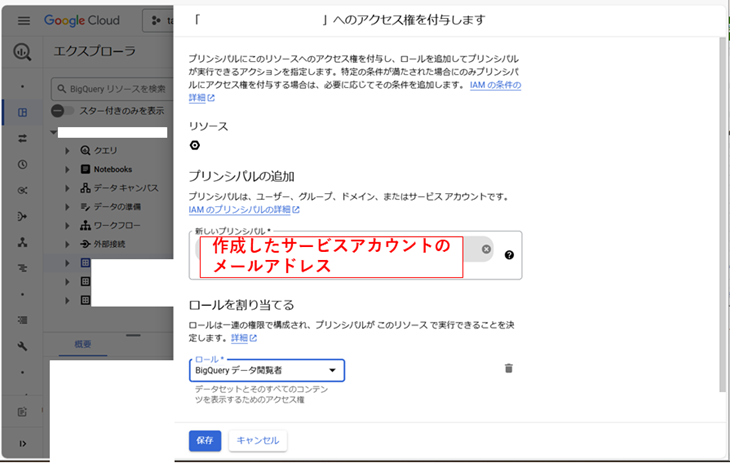Image resolution: width=730 pixels, height=463 pixels.
Task: Click the キャンセル button
Action: tap(258, 441)
